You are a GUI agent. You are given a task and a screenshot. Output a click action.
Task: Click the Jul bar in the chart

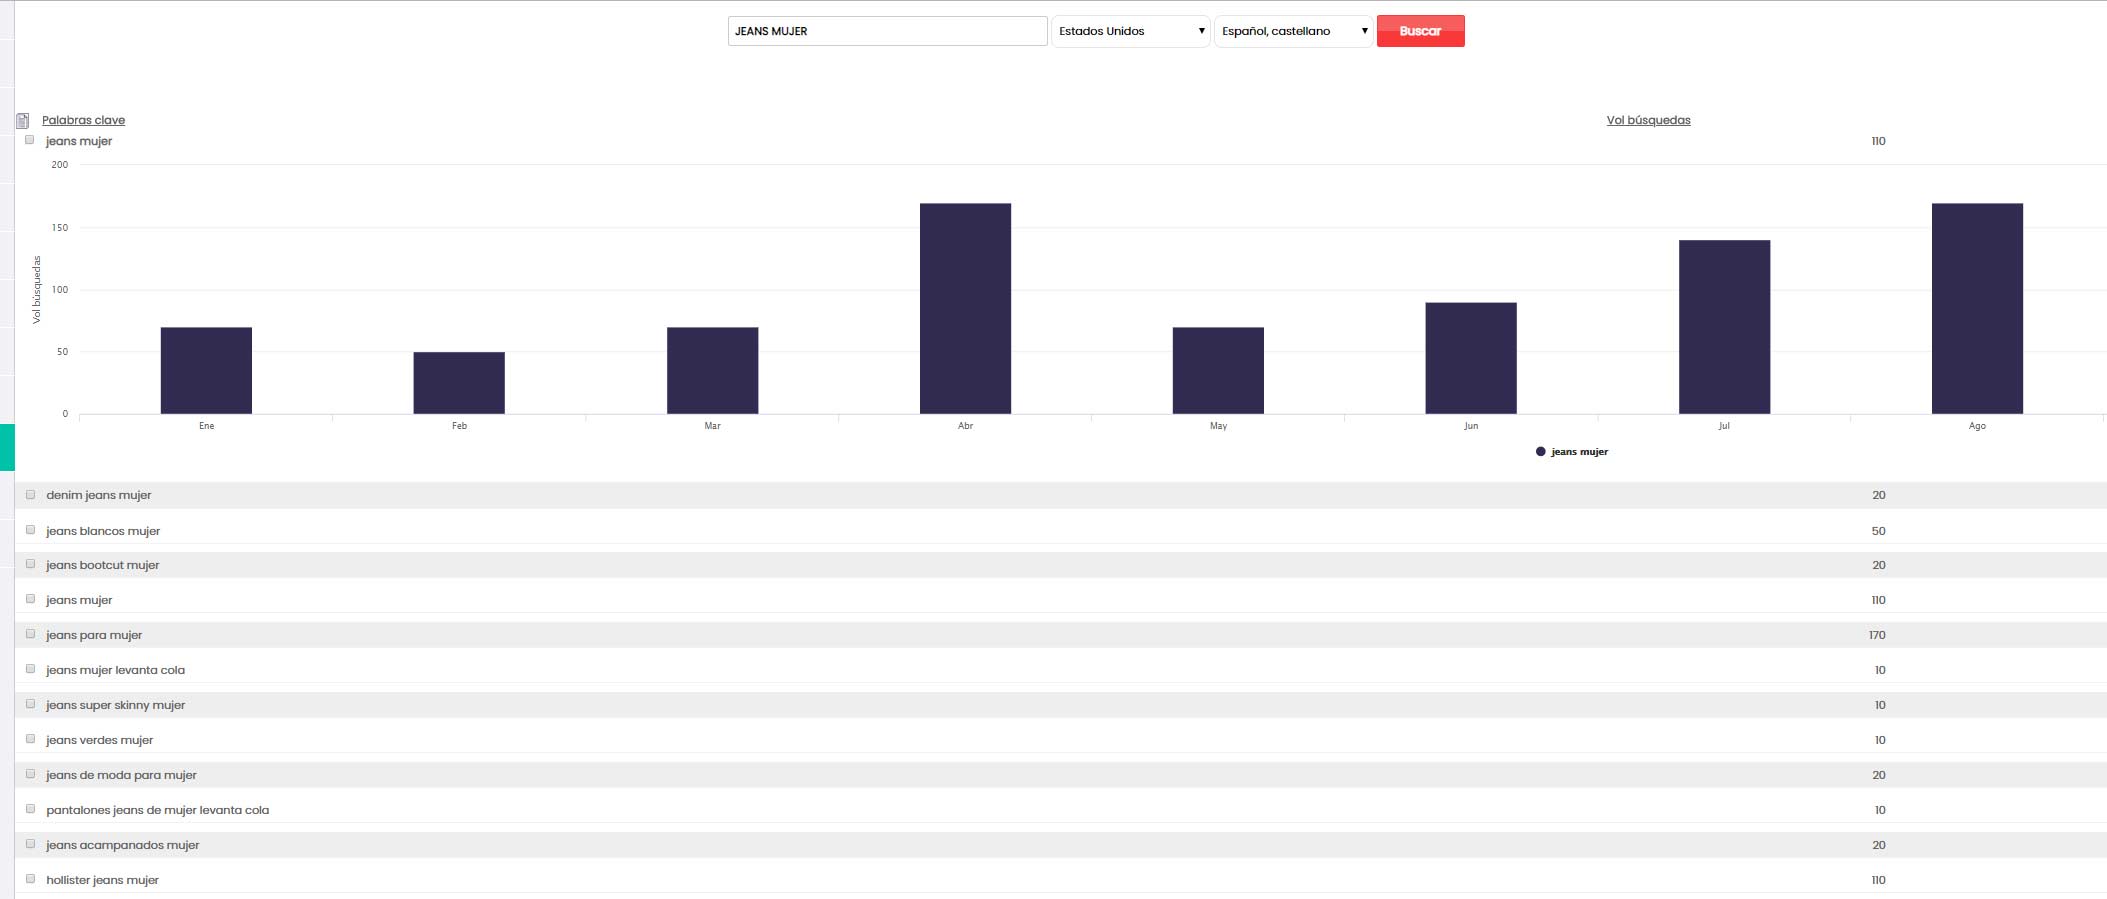coord(1724,327)
